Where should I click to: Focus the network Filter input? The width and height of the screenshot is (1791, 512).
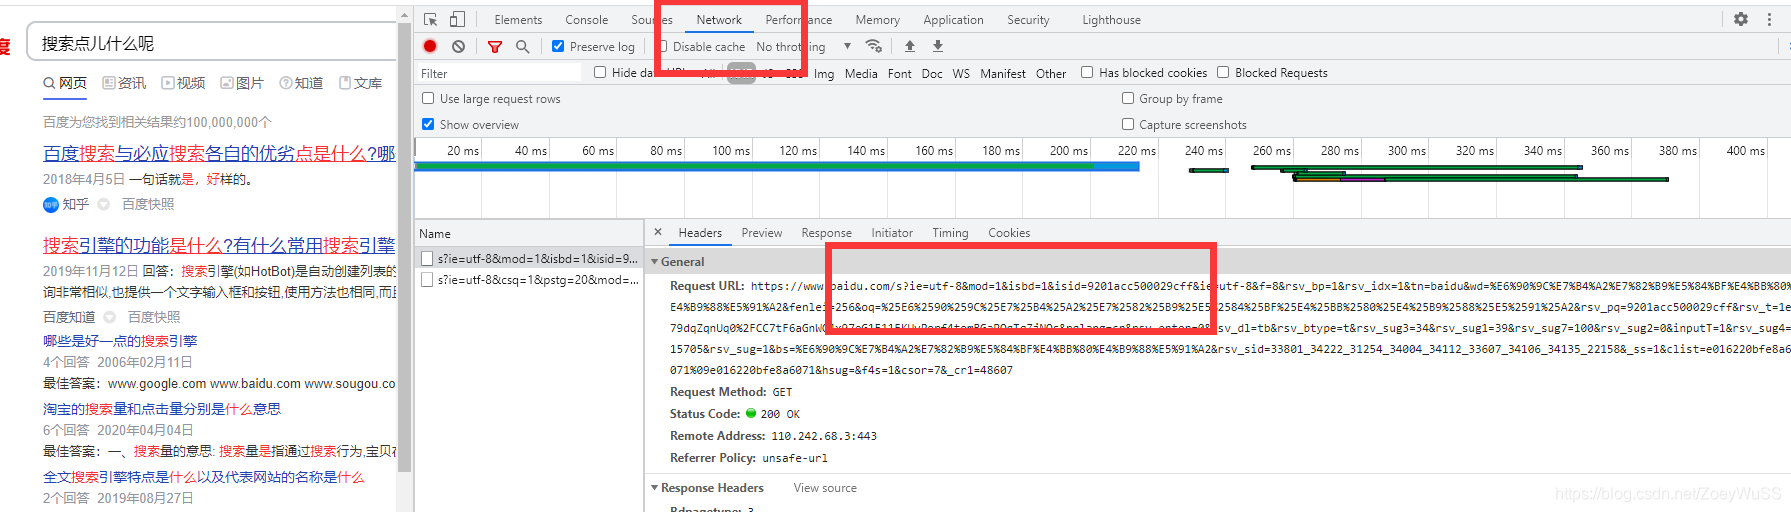[x=498, y=73]
